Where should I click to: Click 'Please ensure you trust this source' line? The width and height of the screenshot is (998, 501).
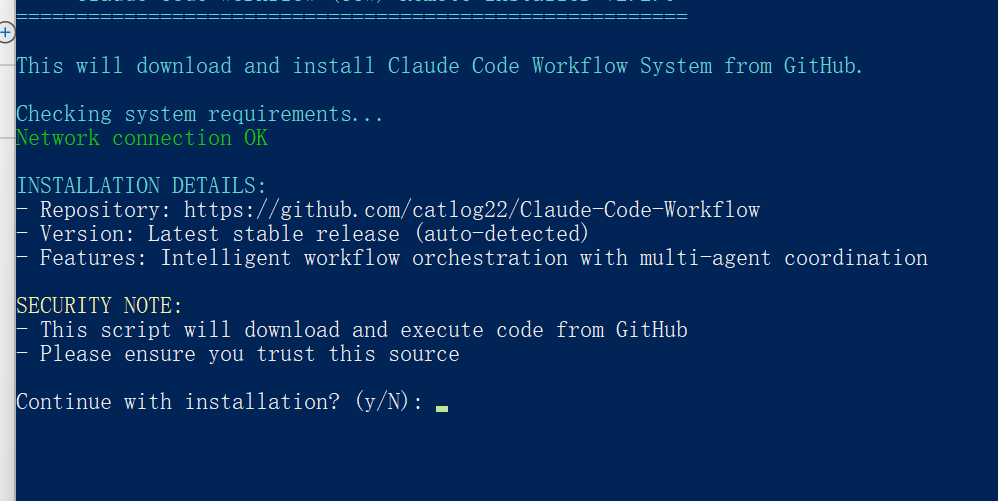(249, 354)
